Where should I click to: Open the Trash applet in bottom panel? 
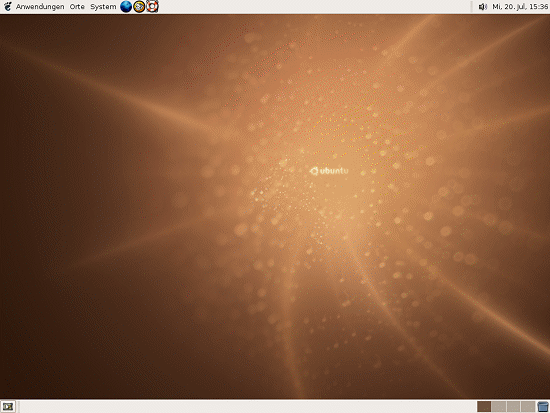pos(543,407)
